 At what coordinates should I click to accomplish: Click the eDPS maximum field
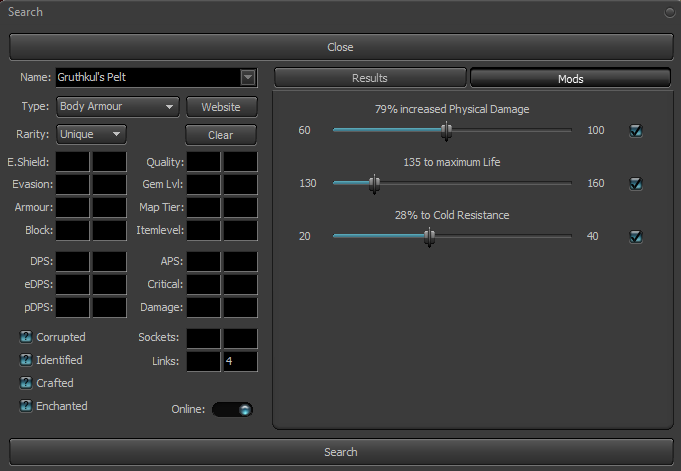click(109, 285)
